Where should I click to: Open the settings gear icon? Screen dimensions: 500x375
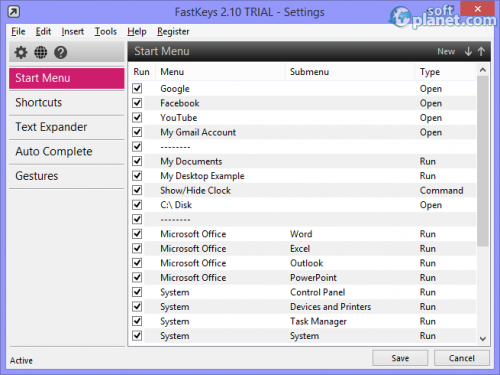(x=21, y=52)
